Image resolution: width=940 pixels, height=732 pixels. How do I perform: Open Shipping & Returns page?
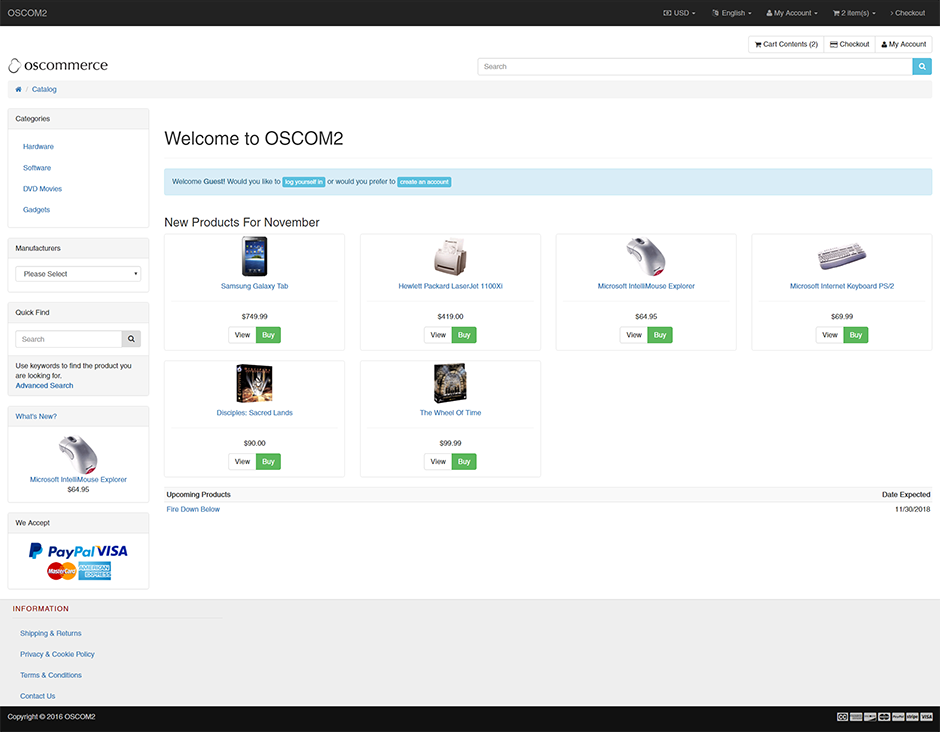(x=50, y=633)
